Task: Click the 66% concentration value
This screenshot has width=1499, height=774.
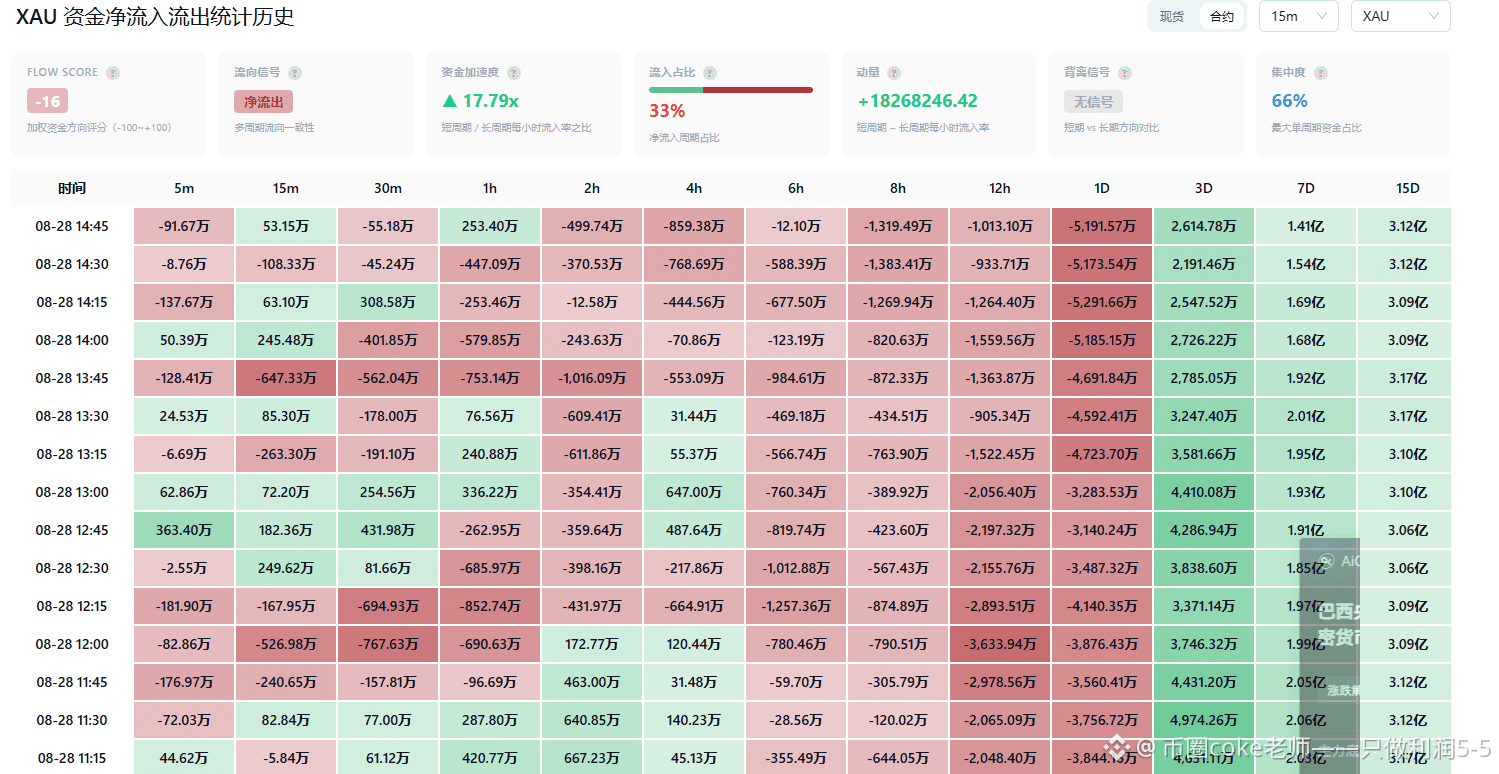Action: pos(1290,101)
